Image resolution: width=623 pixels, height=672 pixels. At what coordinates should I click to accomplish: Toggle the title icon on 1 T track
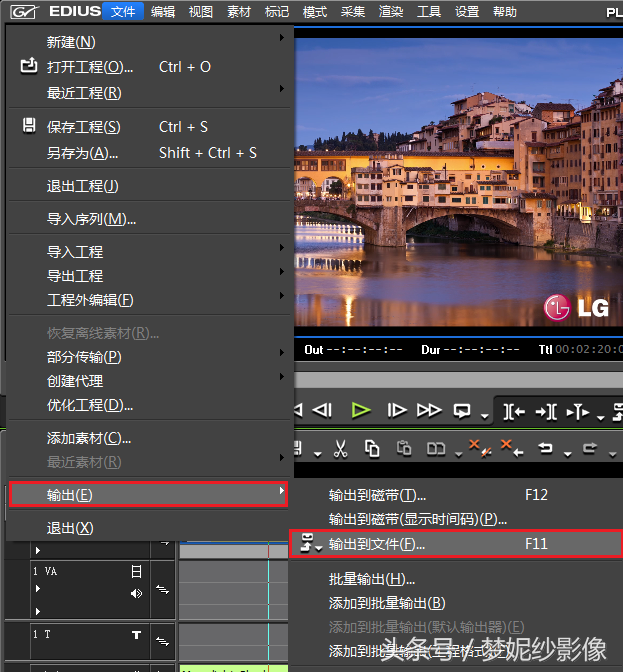click(x=136, y=635)
